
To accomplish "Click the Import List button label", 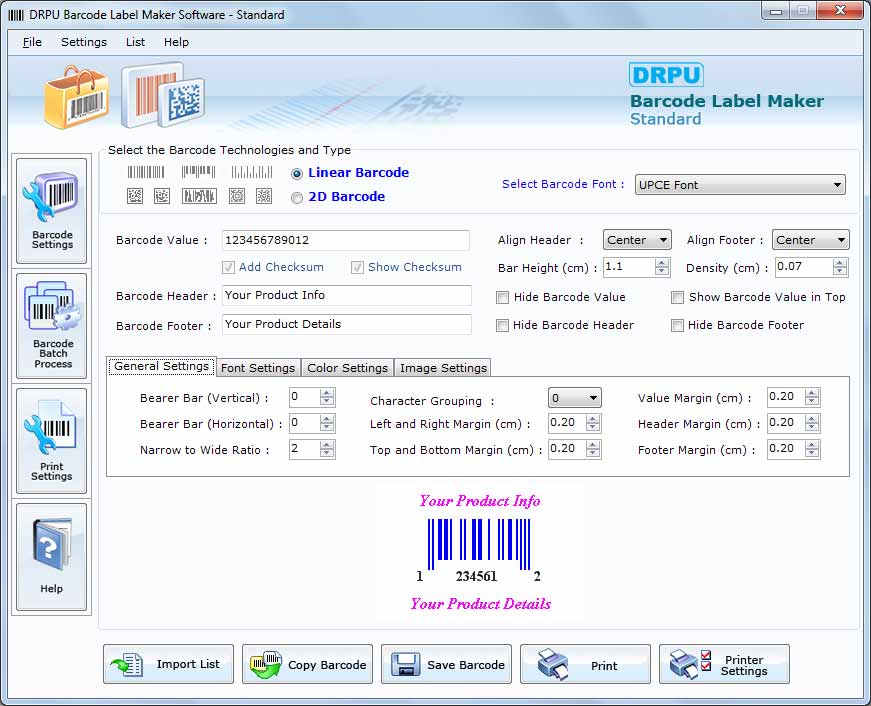I will coord(188,664).
